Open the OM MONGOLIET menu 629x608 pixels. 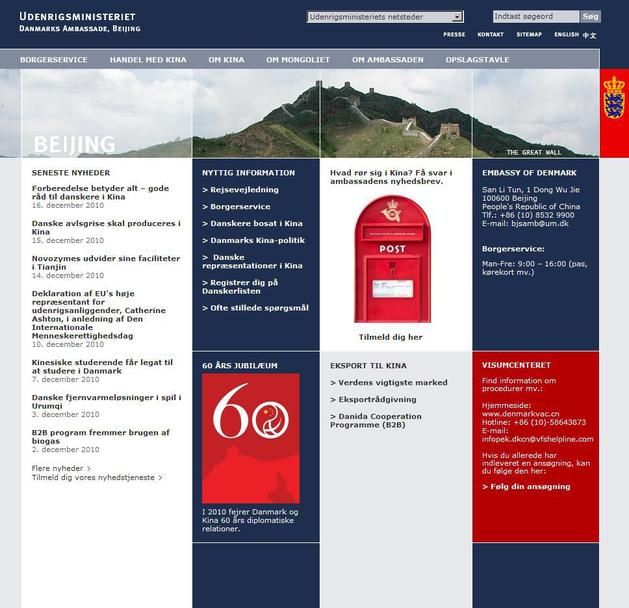(298, 60)
